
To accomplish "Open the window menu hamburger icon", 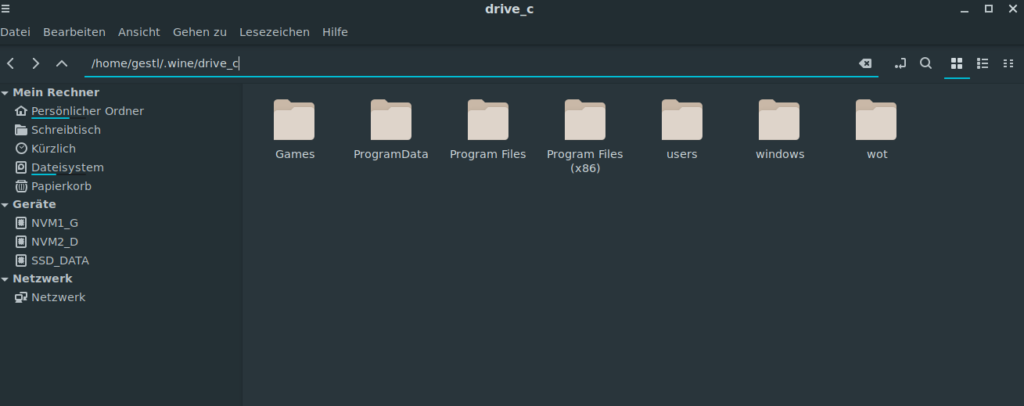I will [6, 8].
